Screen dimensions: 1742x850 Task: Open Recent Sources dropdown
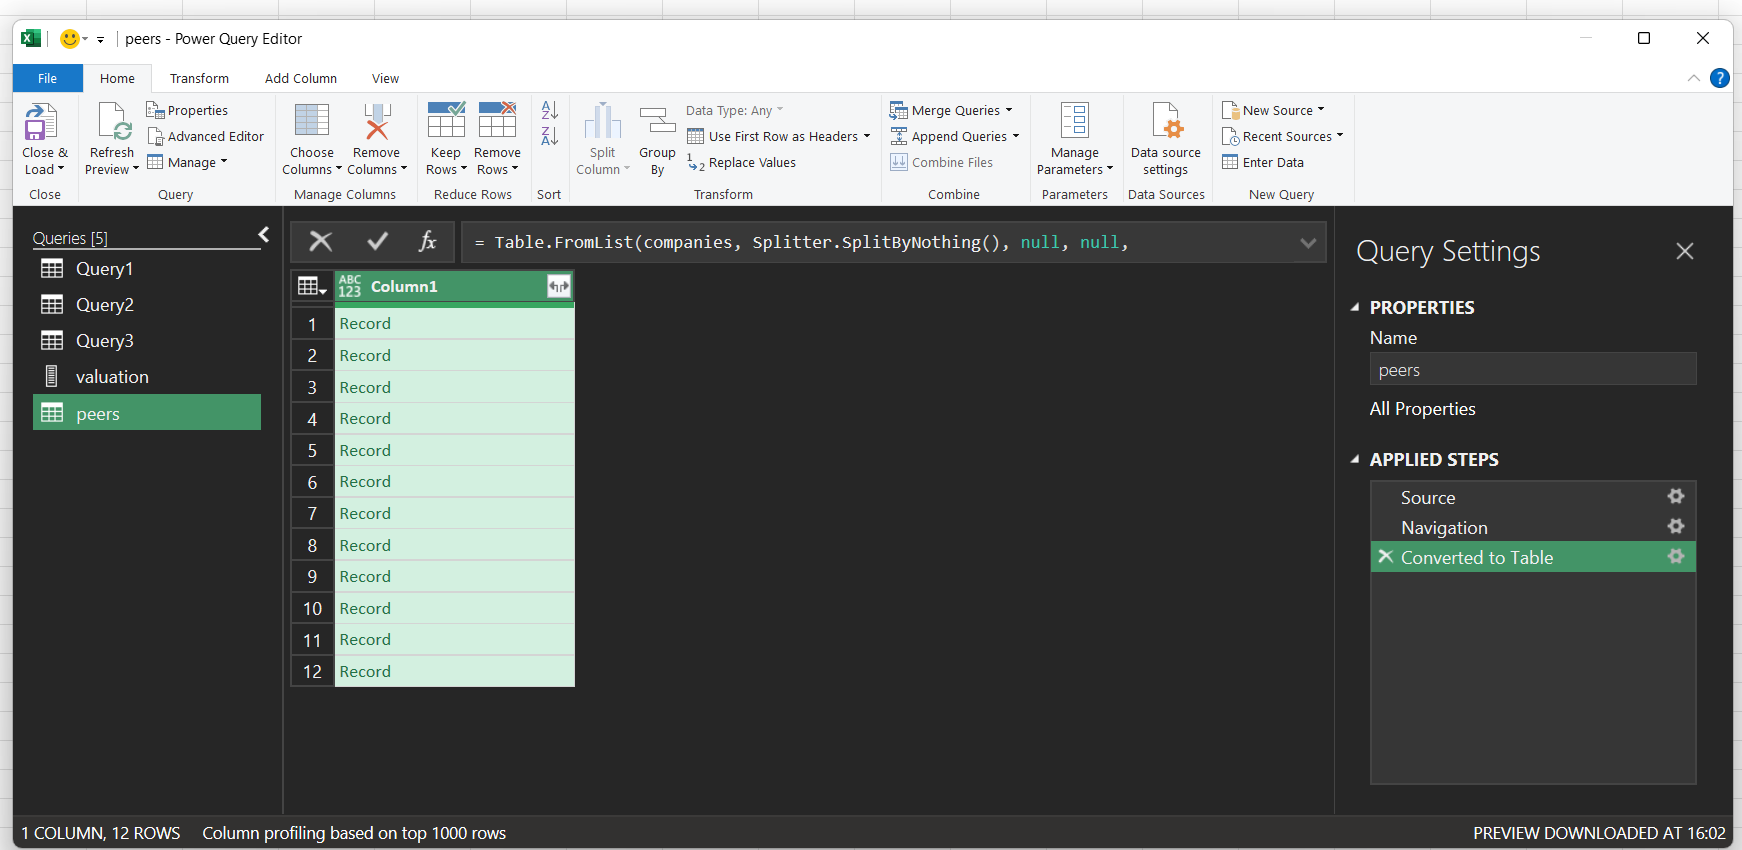click(1283, 136)
